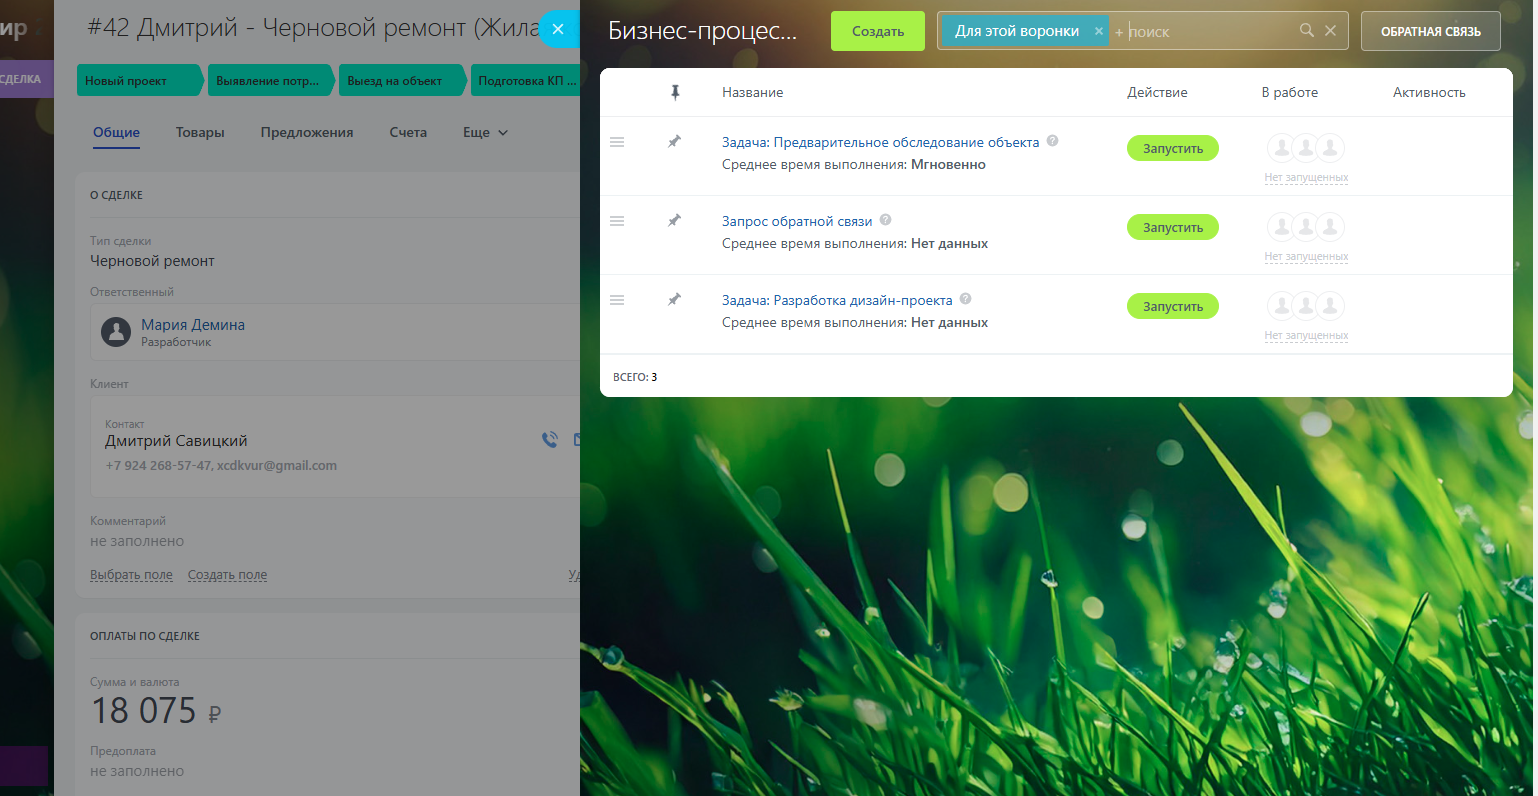Image resolution: width=1538 pixels, height=796 pixels.
Task: Click participant avatars in 'Предварительное обследование объекта' row
Action: pos(1306,148)
